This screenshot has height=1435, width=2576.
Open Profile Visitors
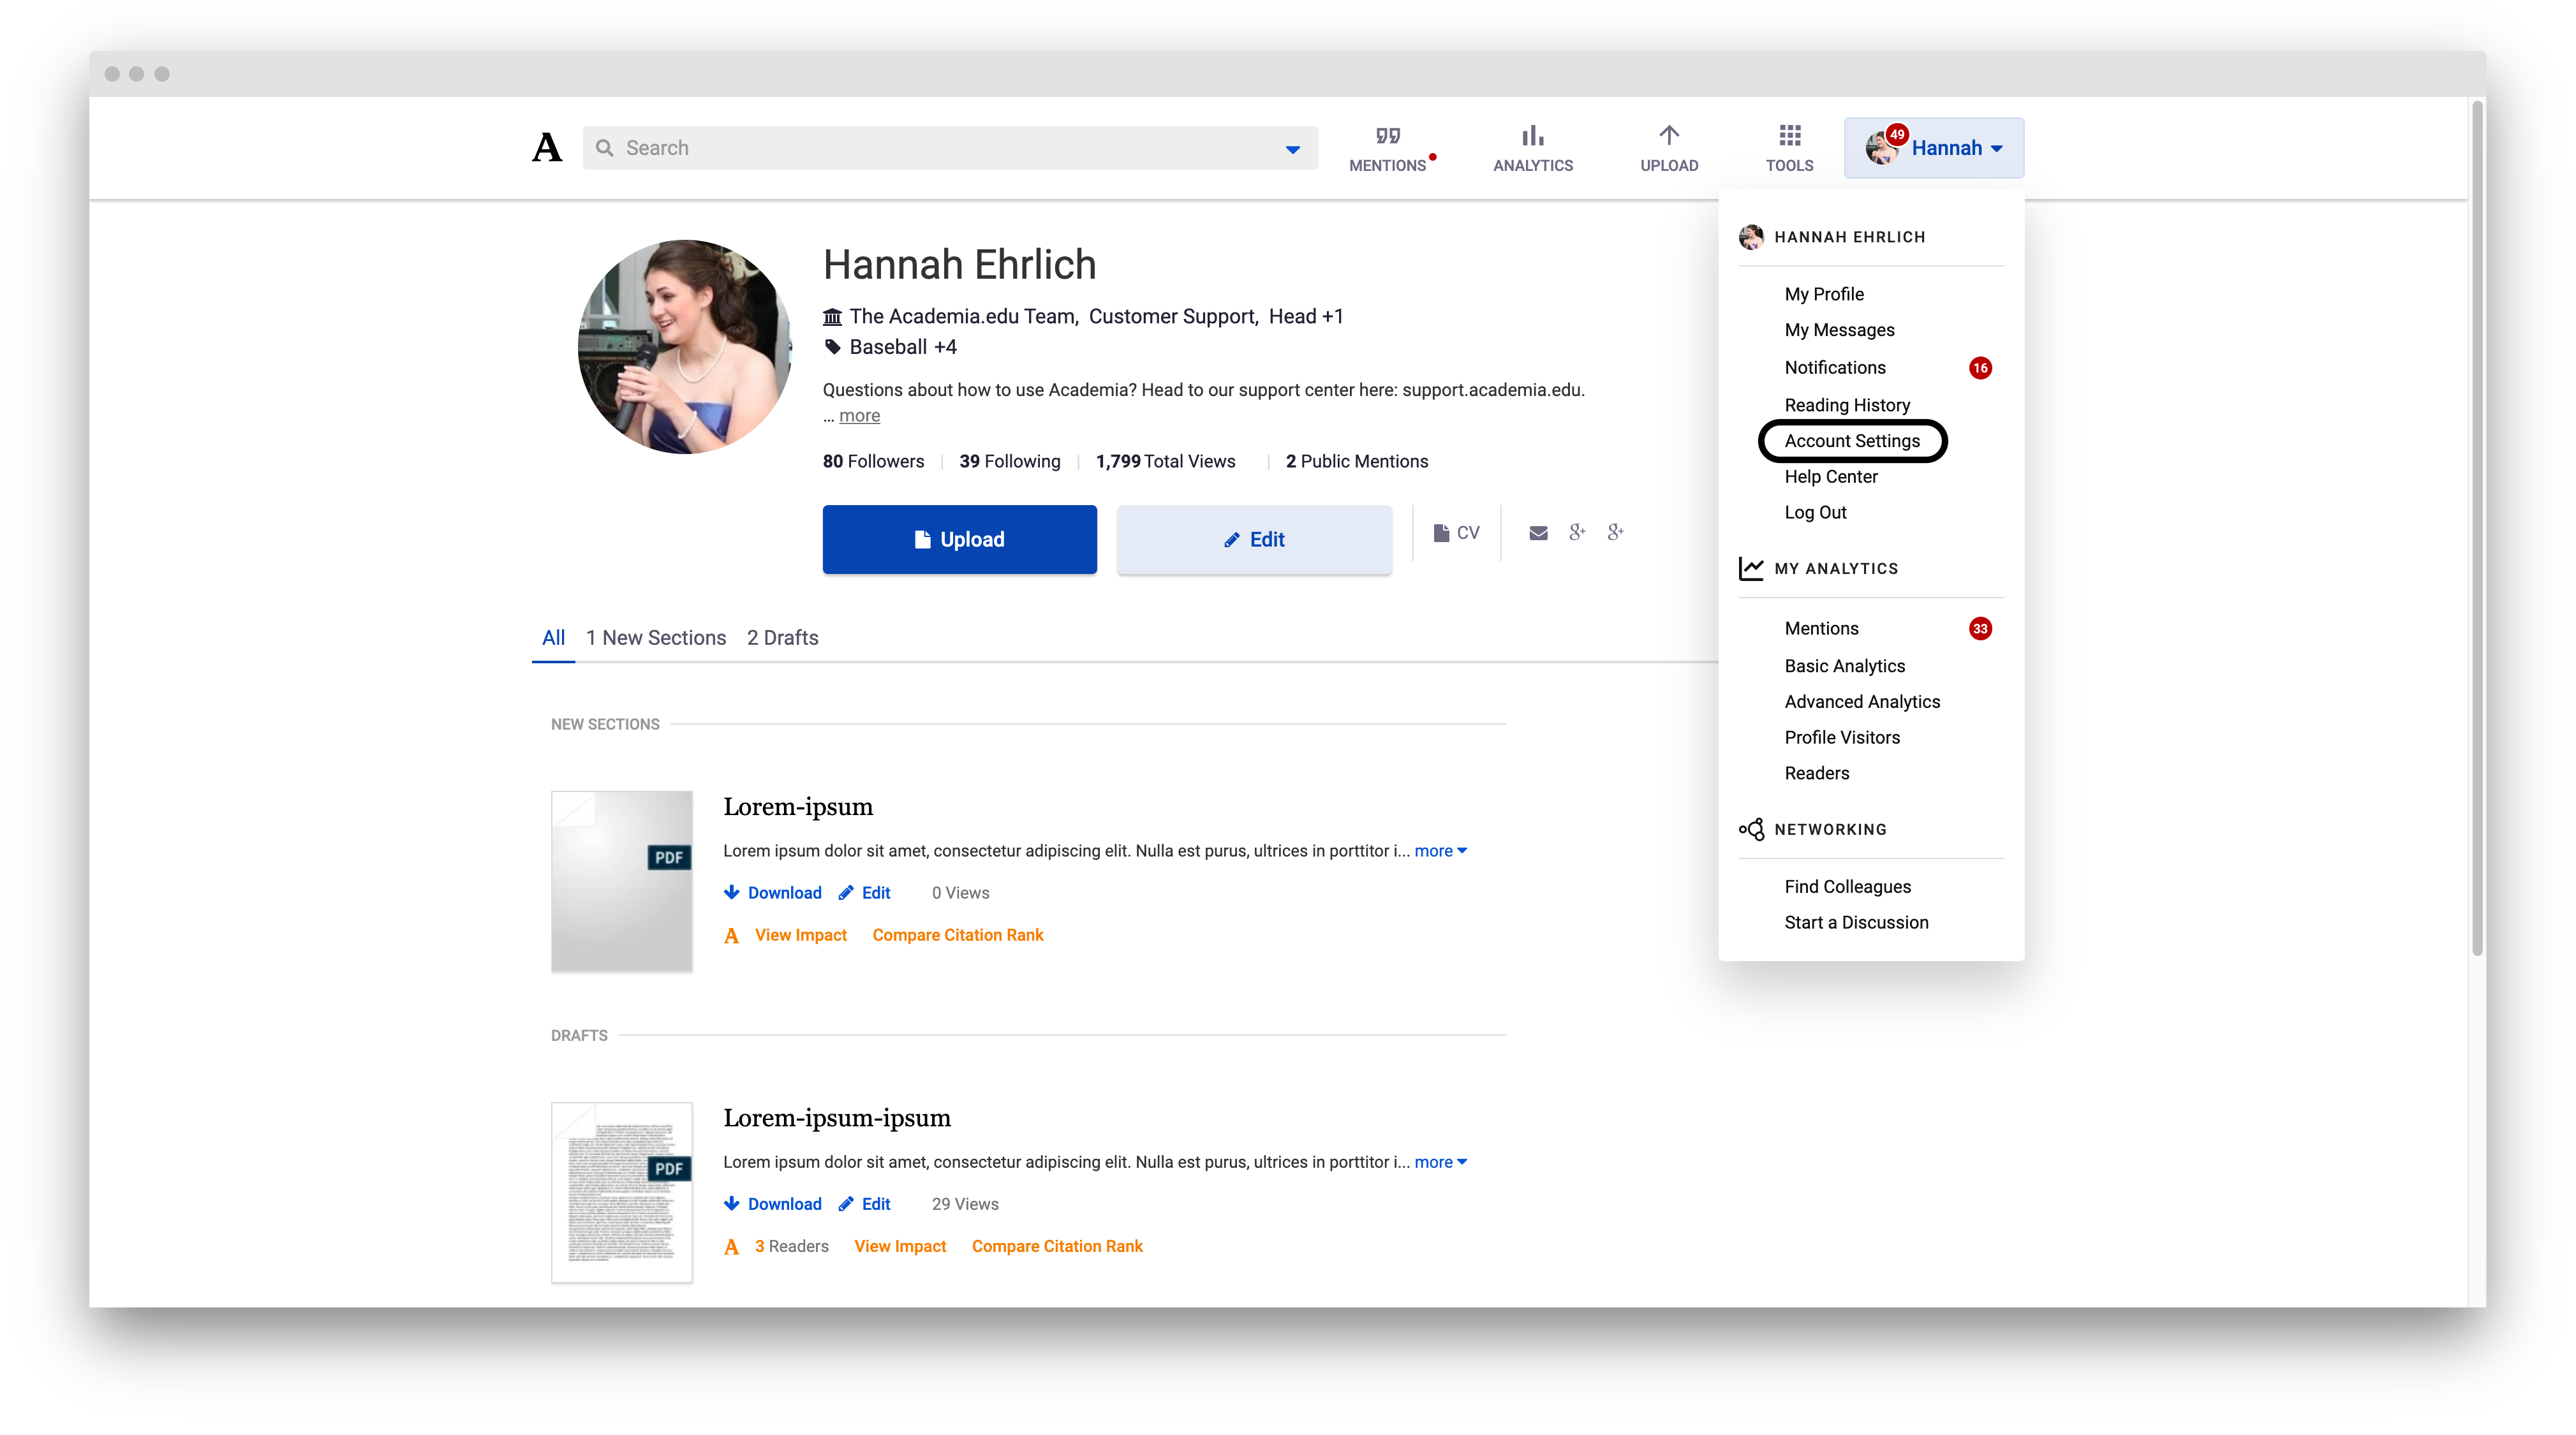tap(1842, 737)
